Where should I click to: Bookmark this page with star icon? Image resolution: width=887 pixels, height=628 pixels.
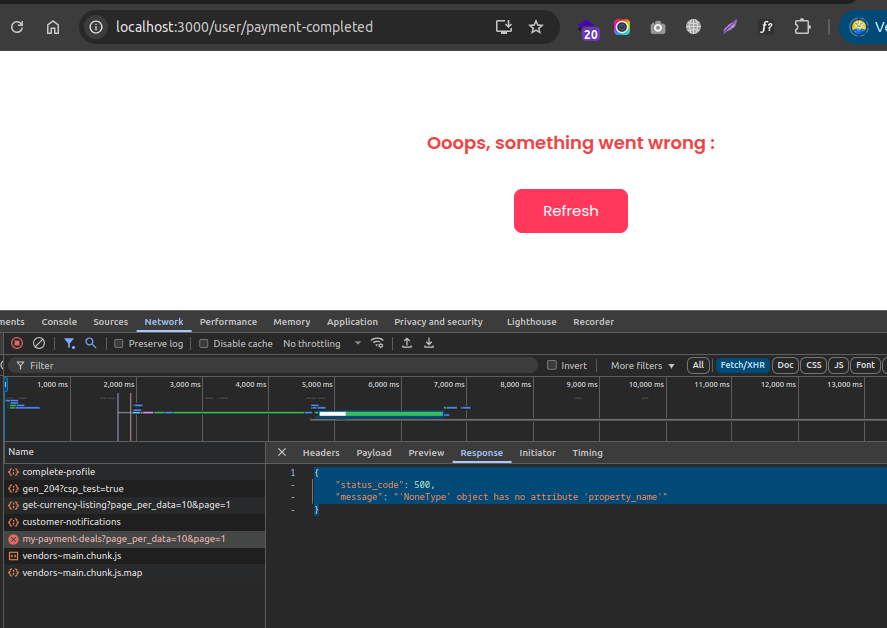[536, 27]
